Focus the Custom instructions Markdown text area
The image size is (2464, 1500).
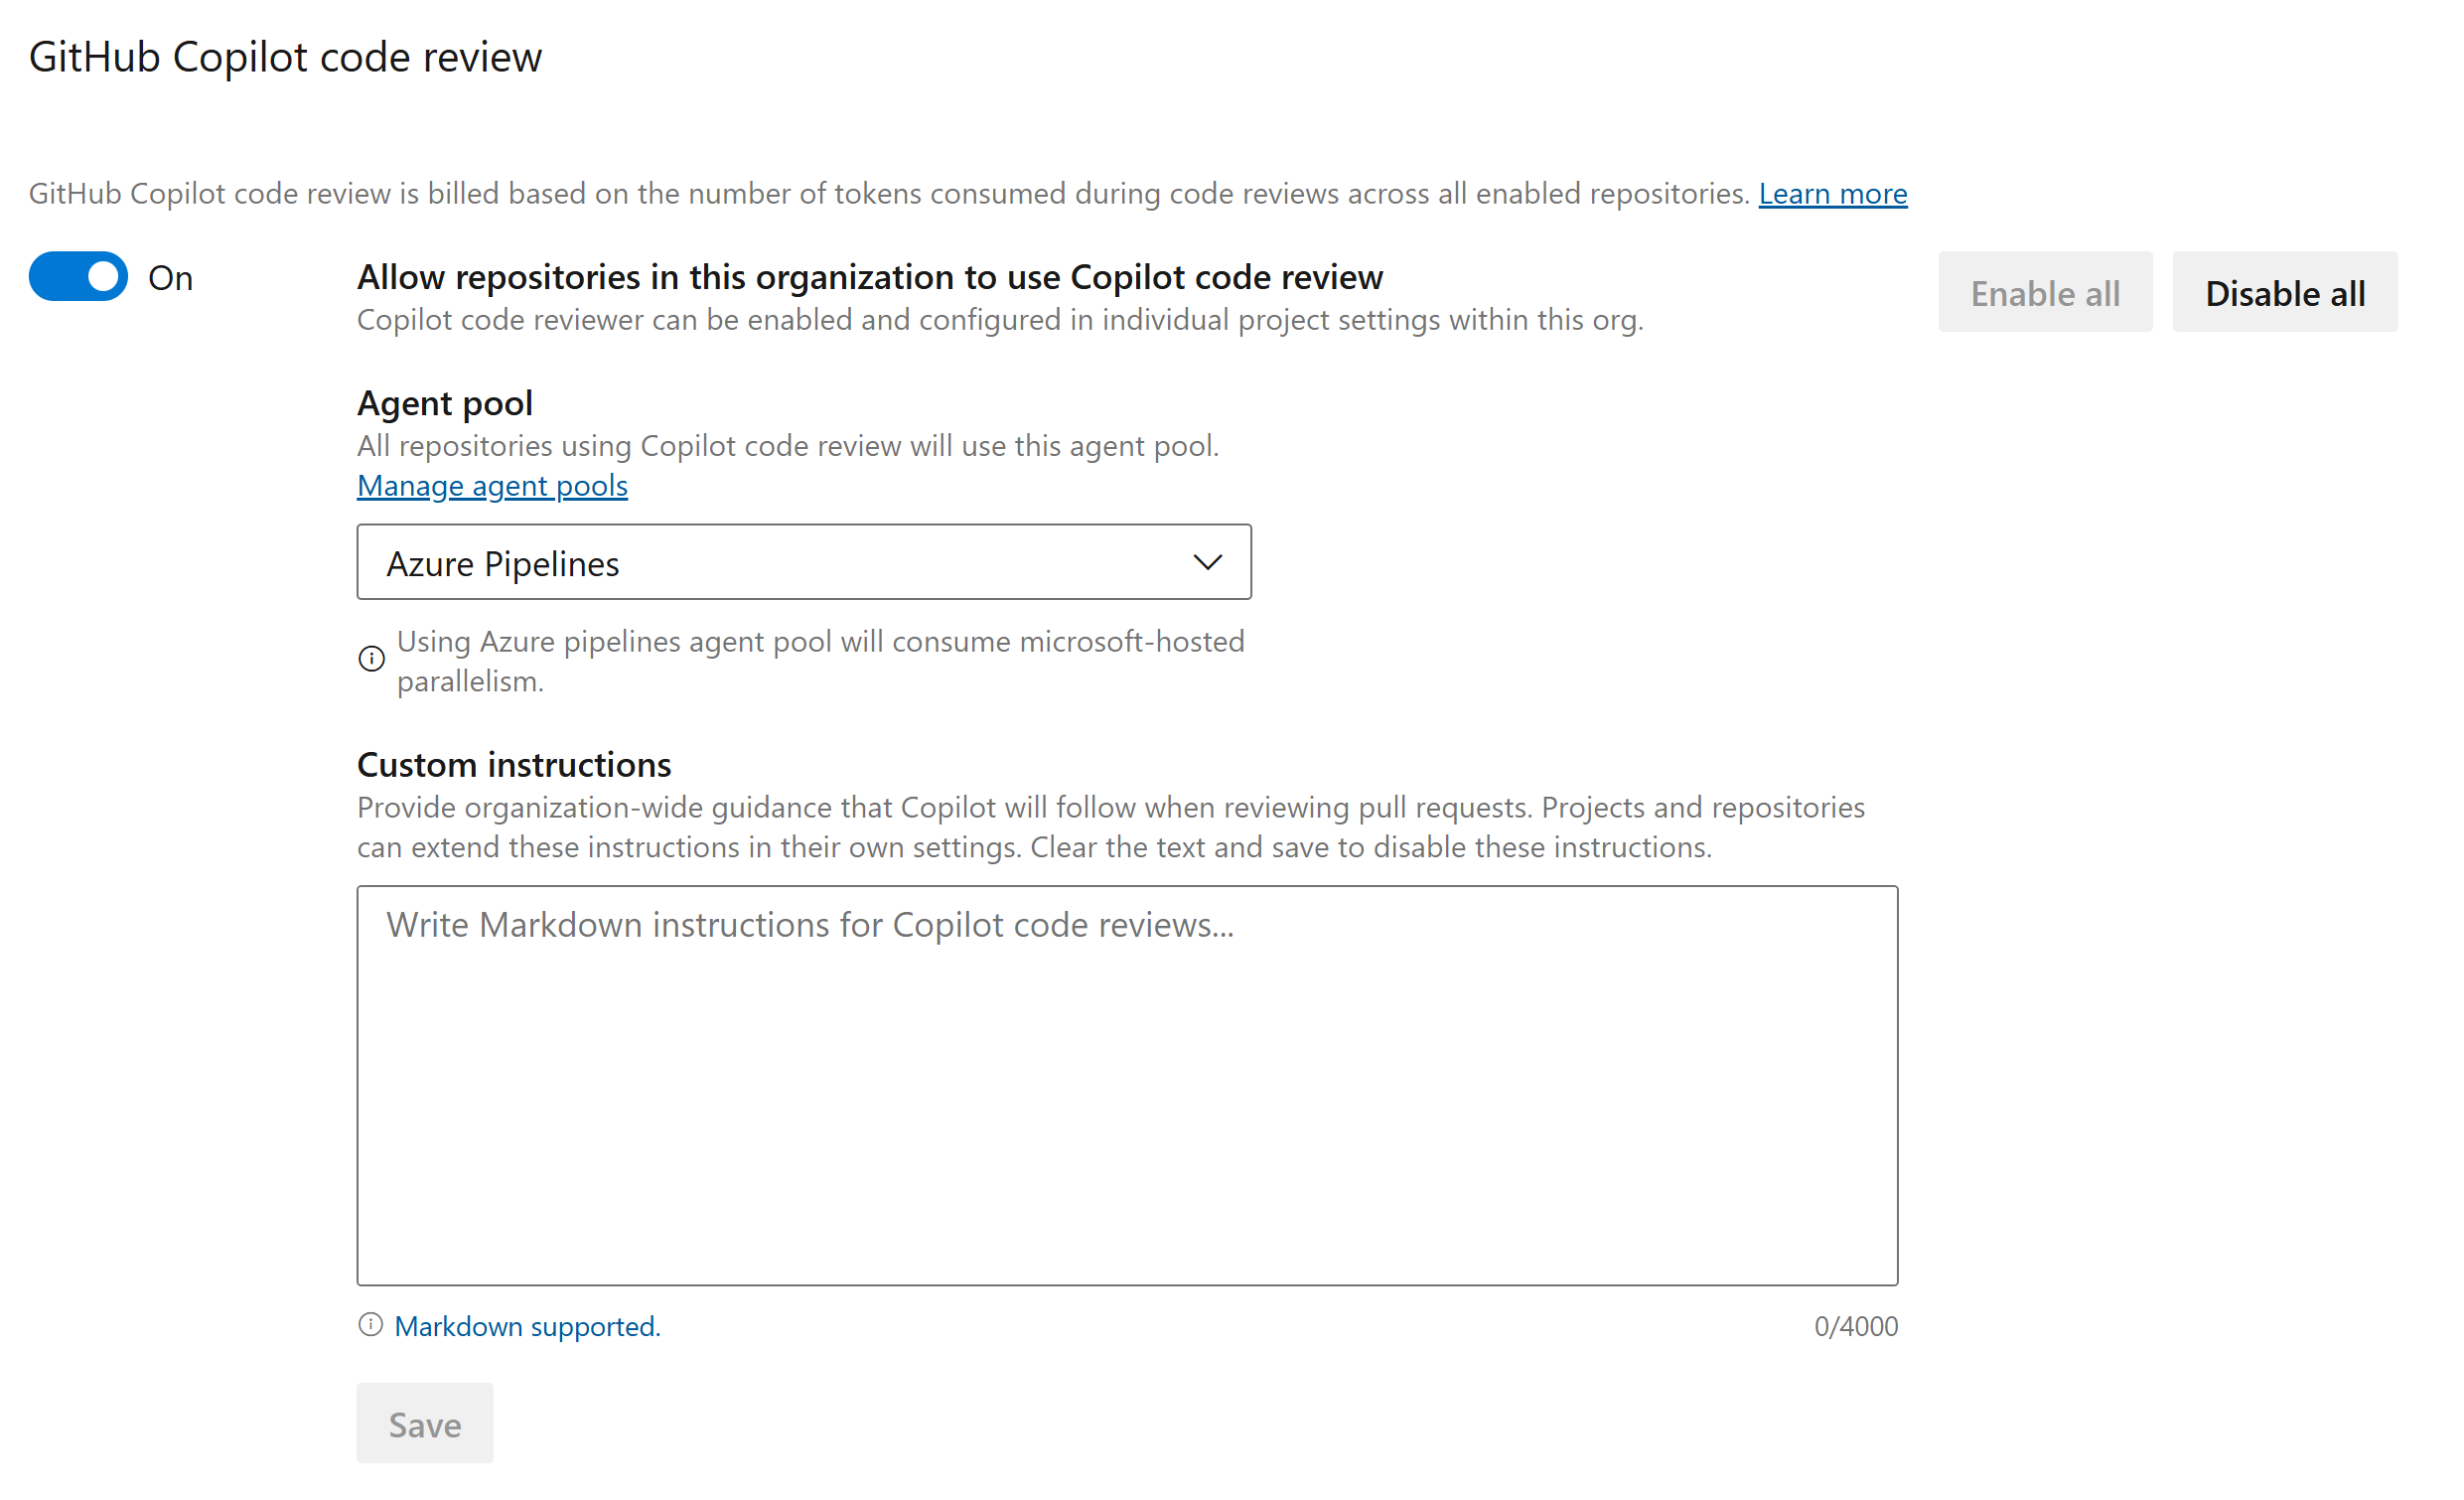[x=1127, y=1085]
